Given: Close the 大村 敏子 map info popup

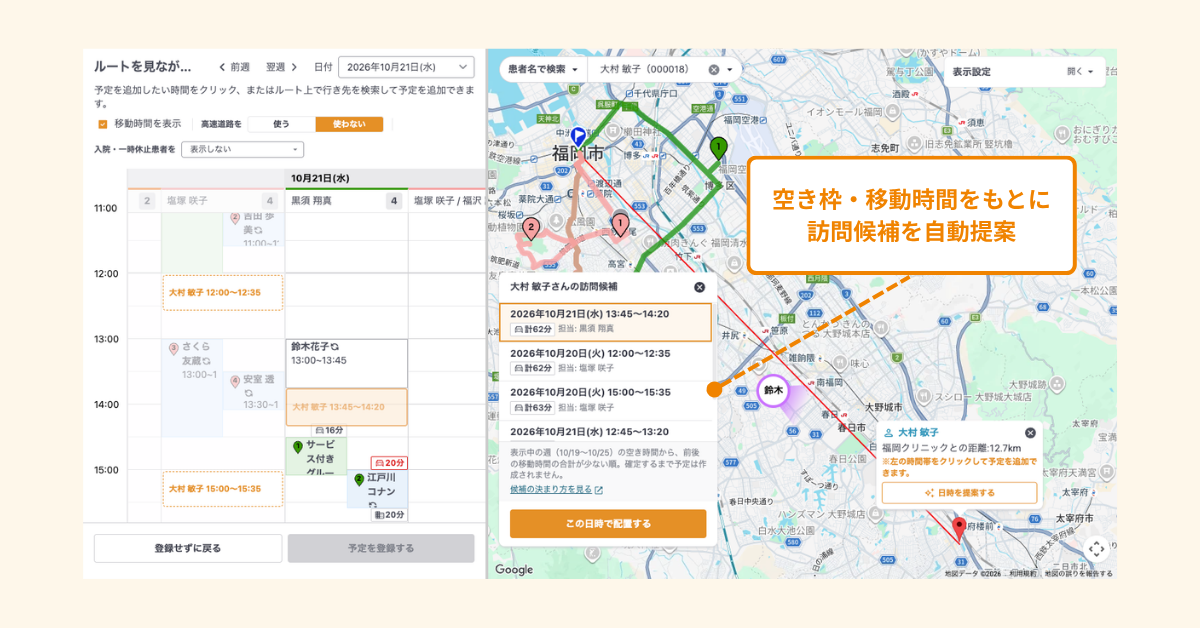Looking at the screenshot, I should tap(1030, 433).
